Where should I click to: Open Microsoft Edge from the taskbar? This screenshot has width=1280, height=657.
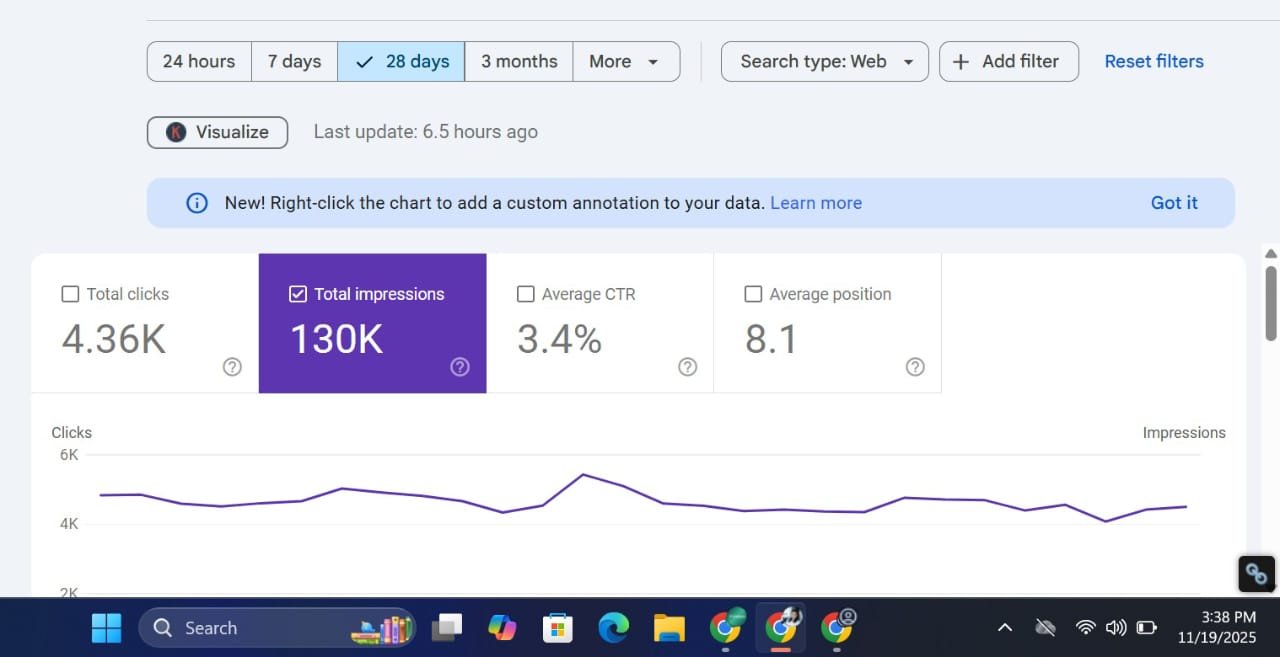pyautogui.click(x=613, y=628)
